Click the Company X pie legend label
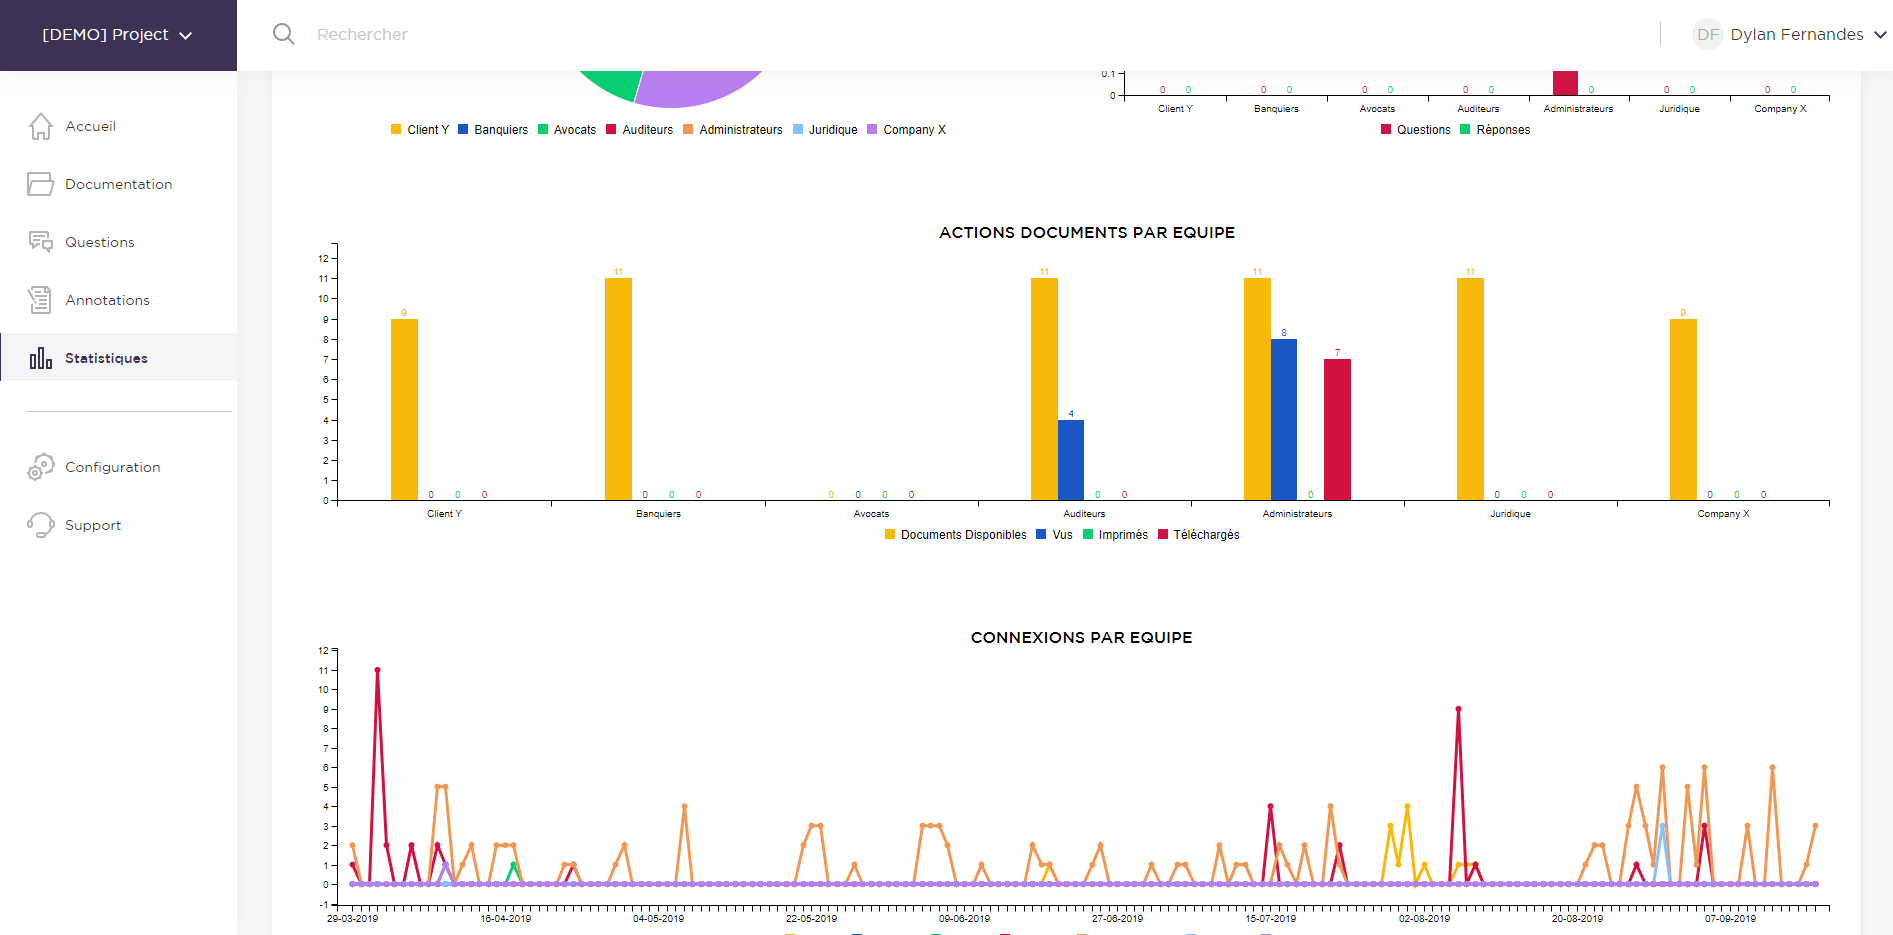 pyautogui.click(x=914, y=130)
